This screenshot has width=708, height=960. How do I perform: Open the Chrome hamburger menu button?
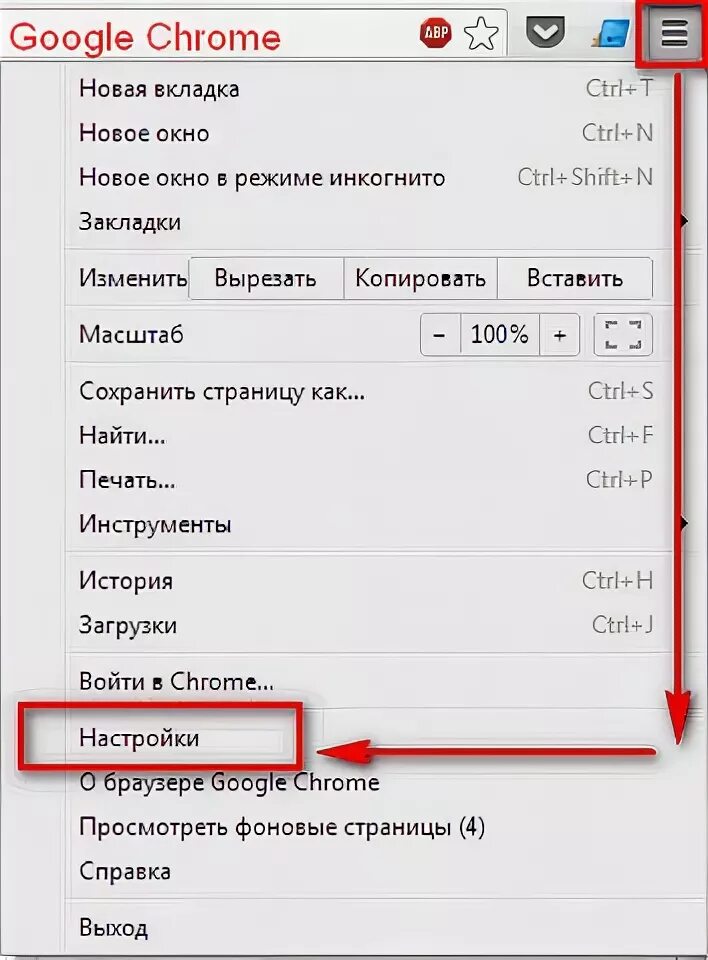click(673, 32)
